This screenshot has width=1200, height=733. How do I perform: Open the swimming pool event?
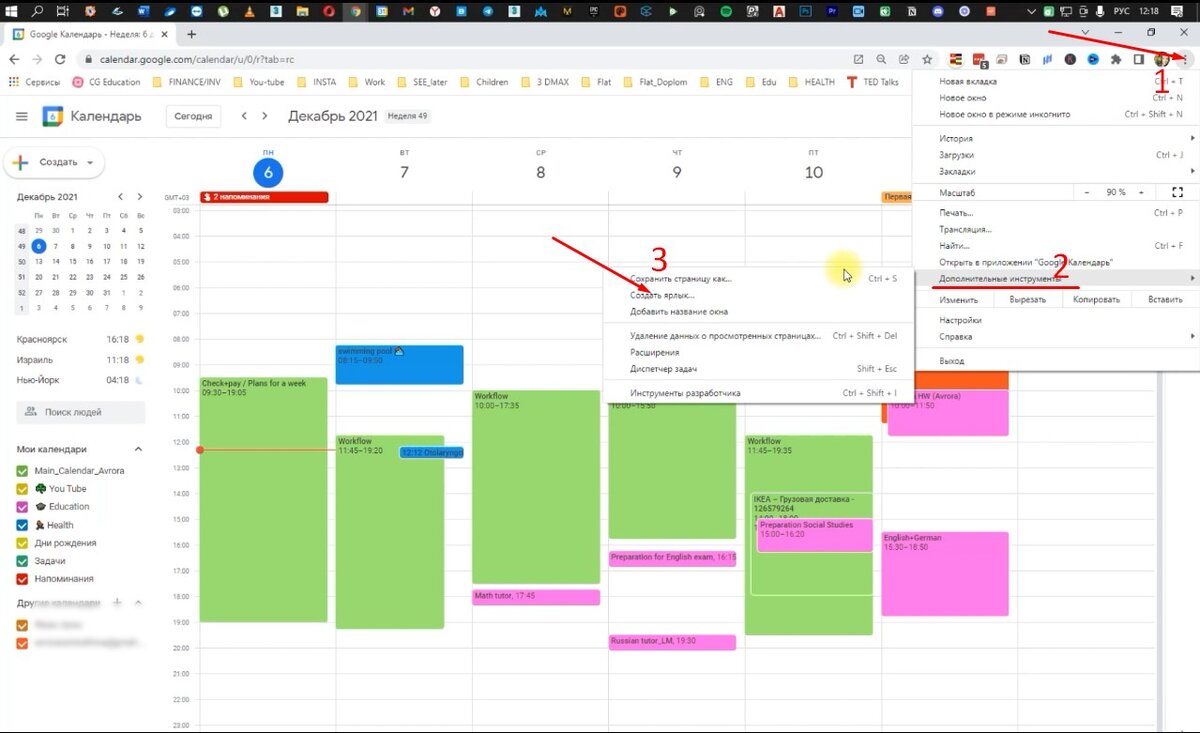(x=400, y=364)
